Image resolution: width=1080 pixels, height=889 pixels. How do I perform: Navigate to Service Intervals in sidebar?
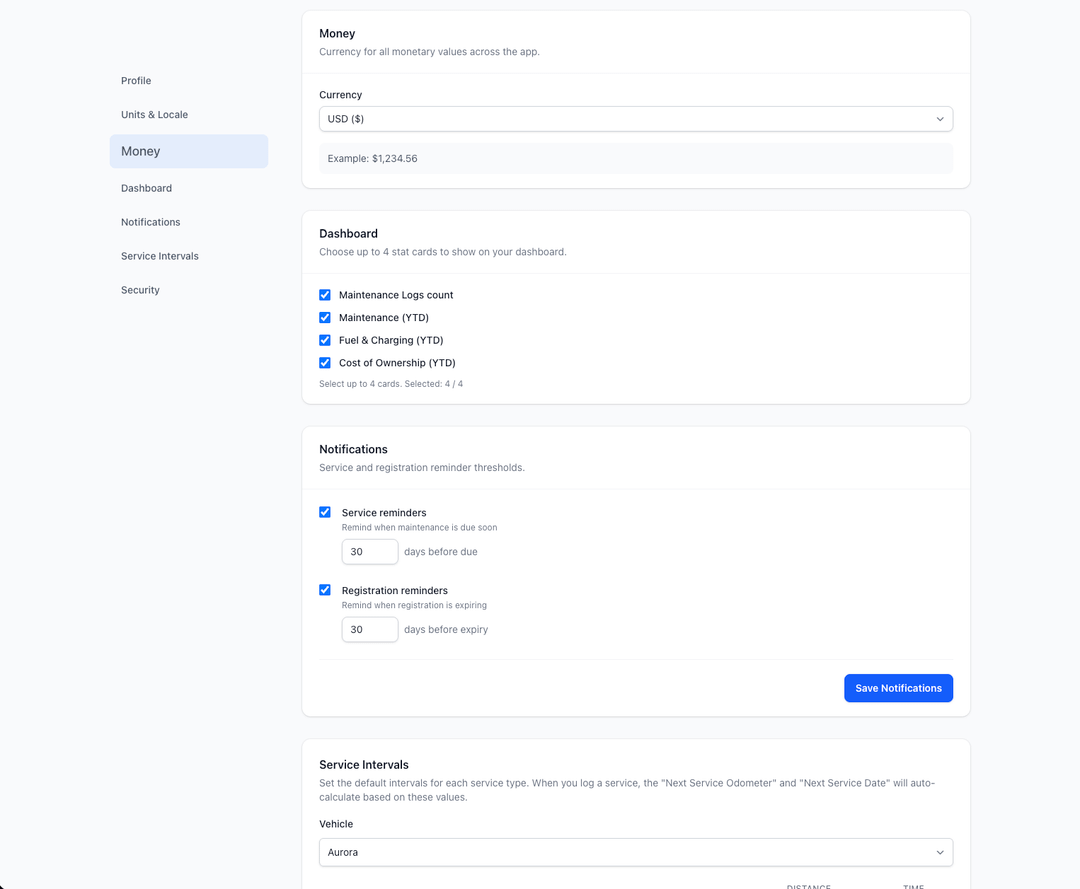[x=159, y=256]
